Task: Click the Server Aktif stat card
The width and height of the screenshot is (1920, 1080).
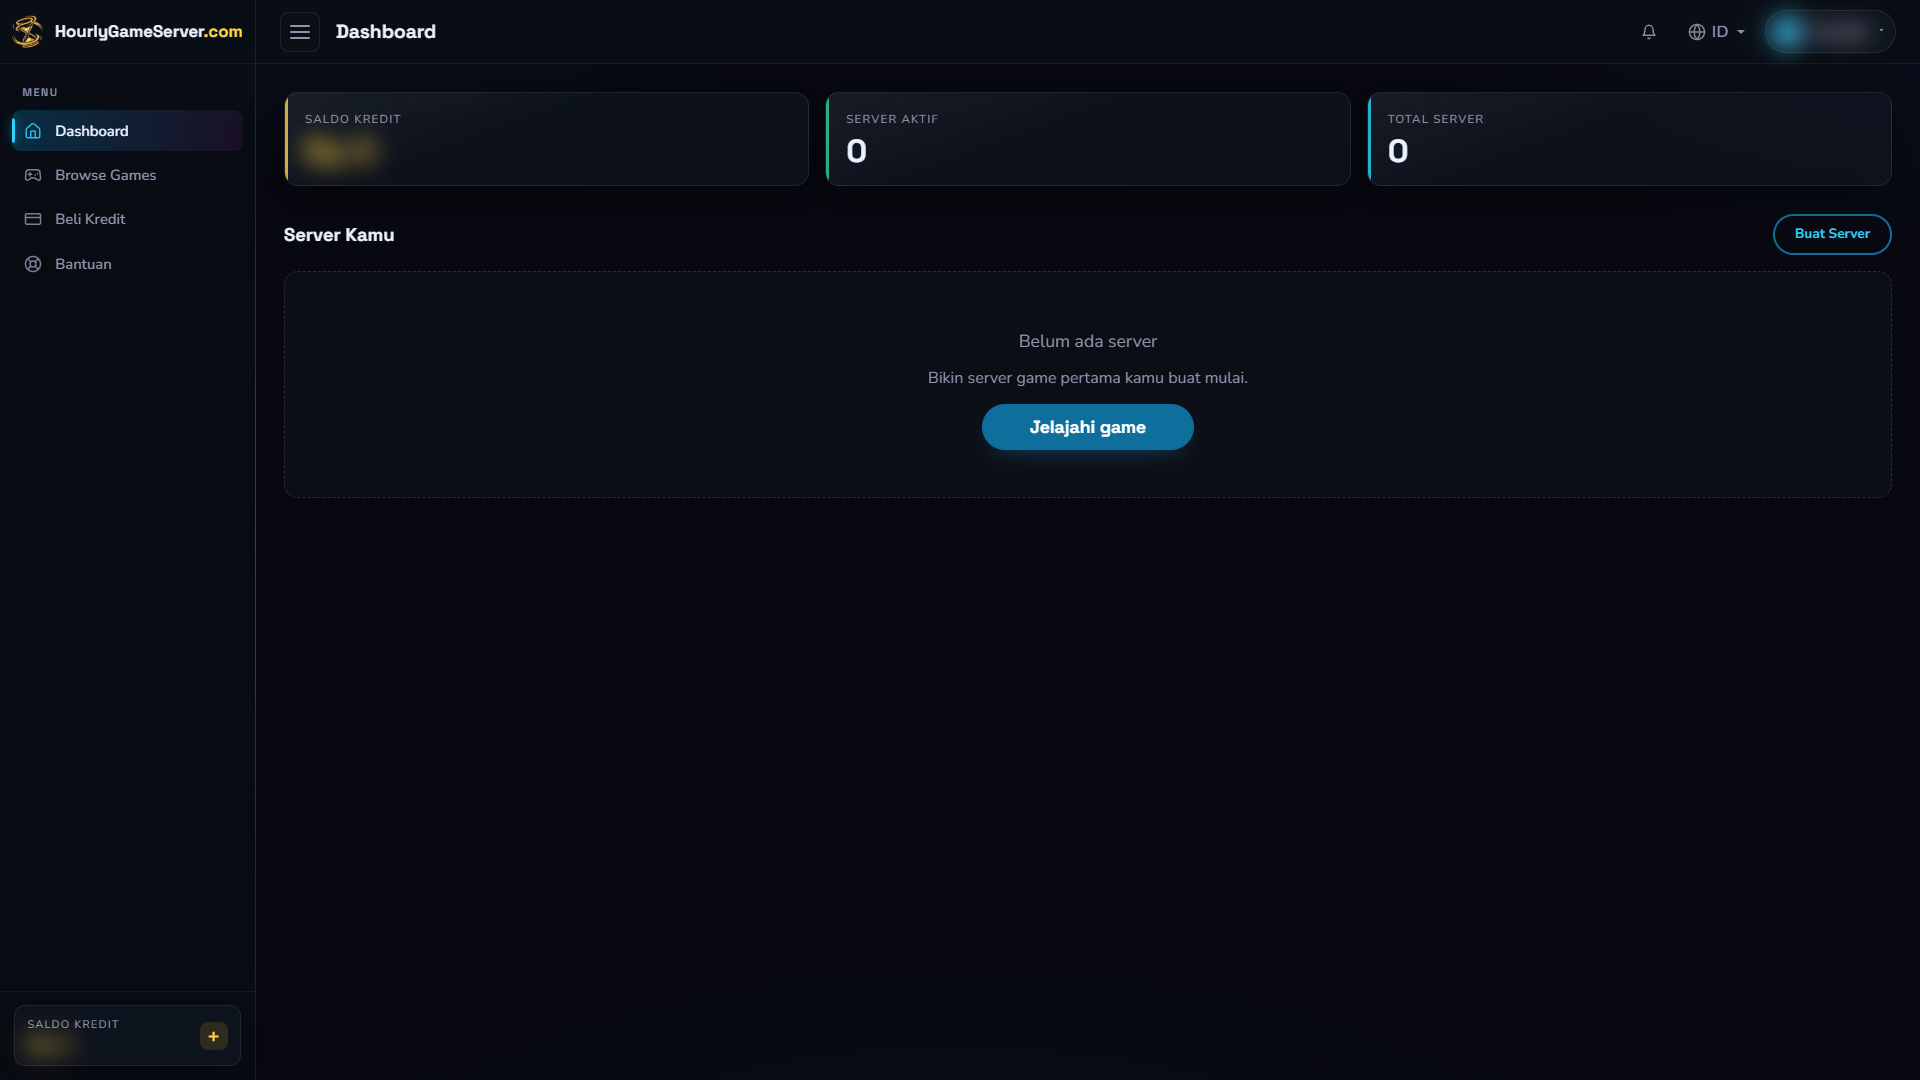Action: point(1087,139)
